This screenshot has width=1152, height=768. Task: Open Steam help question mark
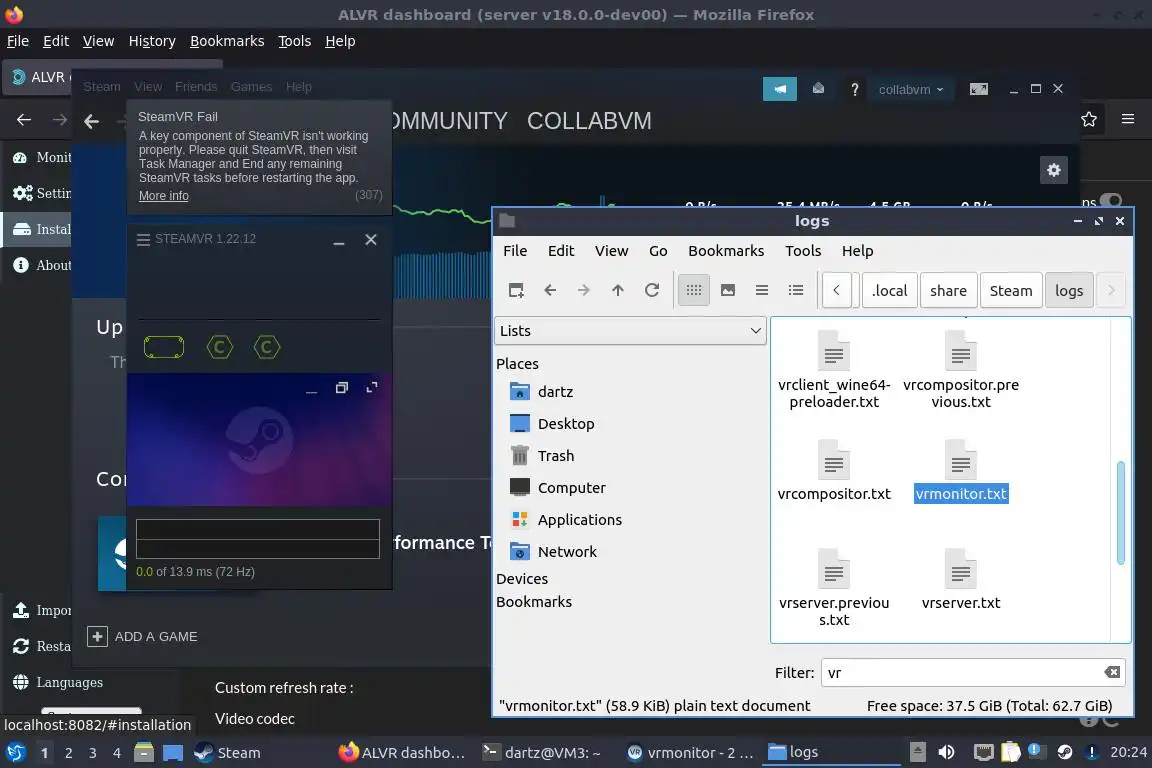click(x=854, y=90)
